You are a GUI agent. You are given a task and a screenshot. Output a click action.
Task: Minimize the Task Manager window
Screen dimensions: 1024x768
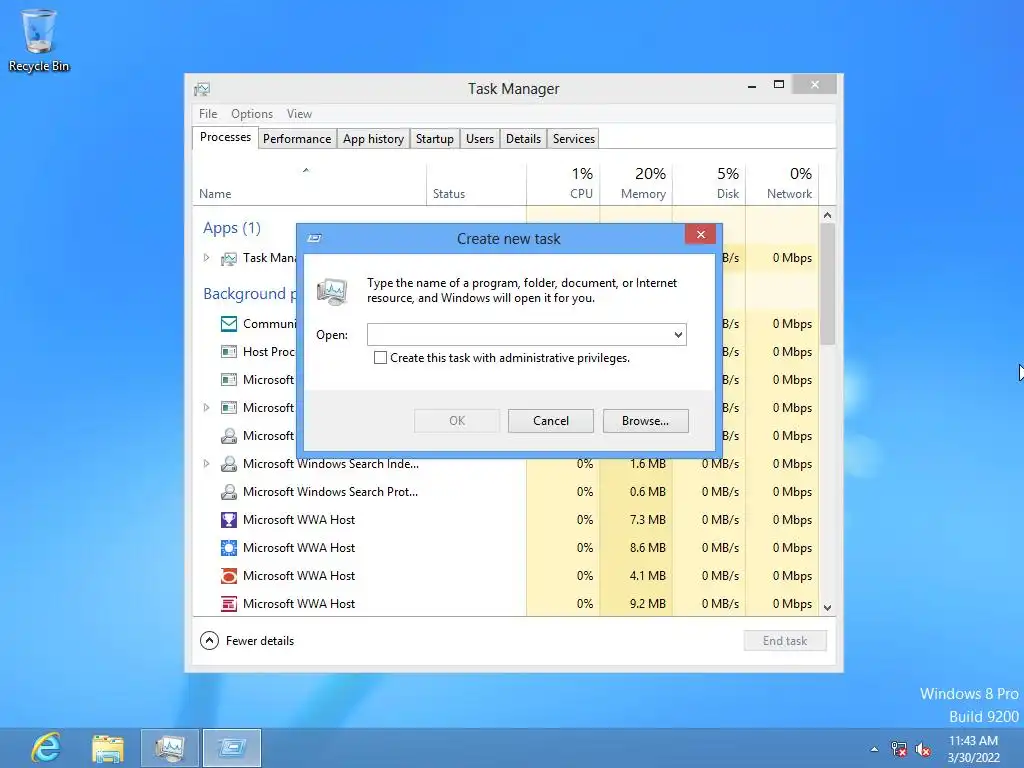pos(752,85)
